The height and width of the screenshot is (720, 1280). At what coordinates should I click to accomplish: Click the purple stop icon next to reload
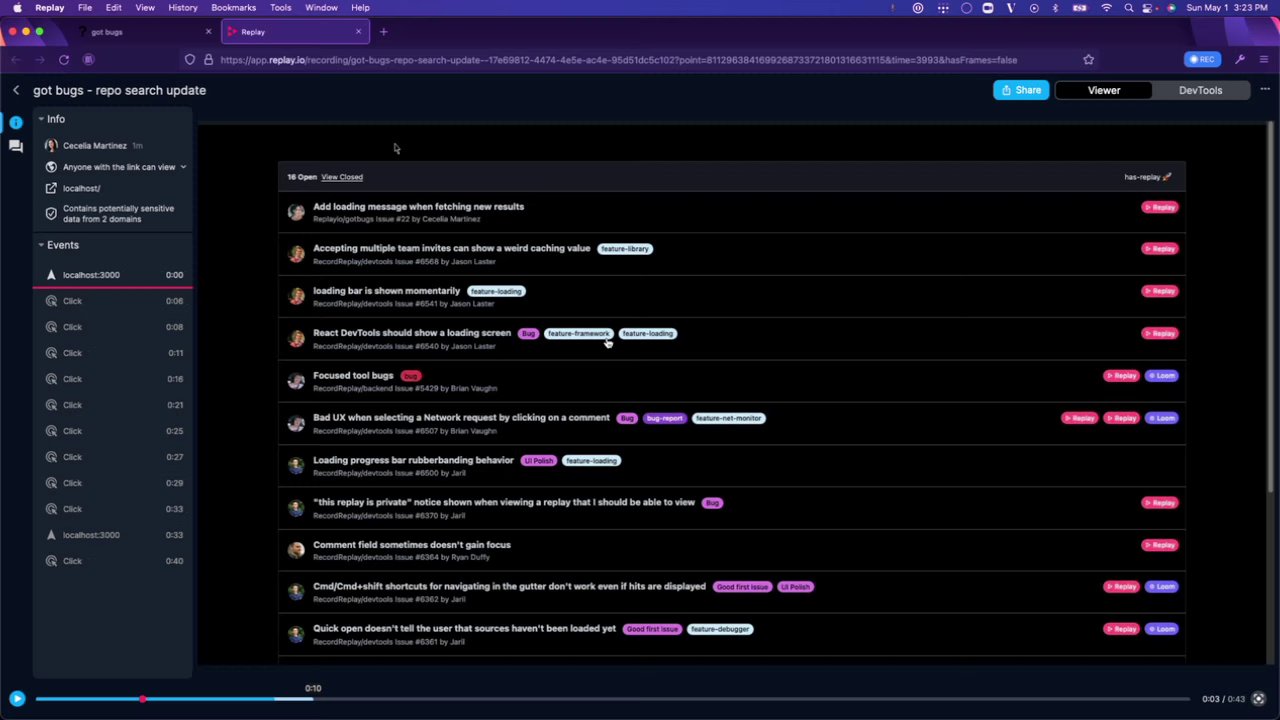point(88,60)
